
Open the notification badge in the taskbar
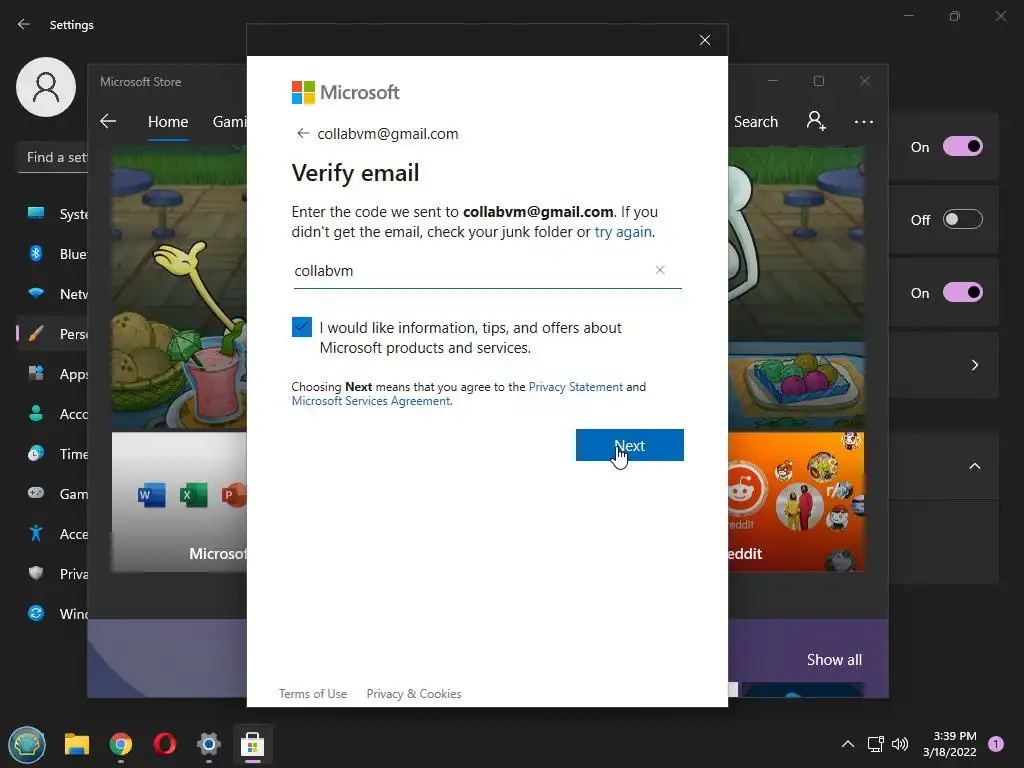pos(996,744)
